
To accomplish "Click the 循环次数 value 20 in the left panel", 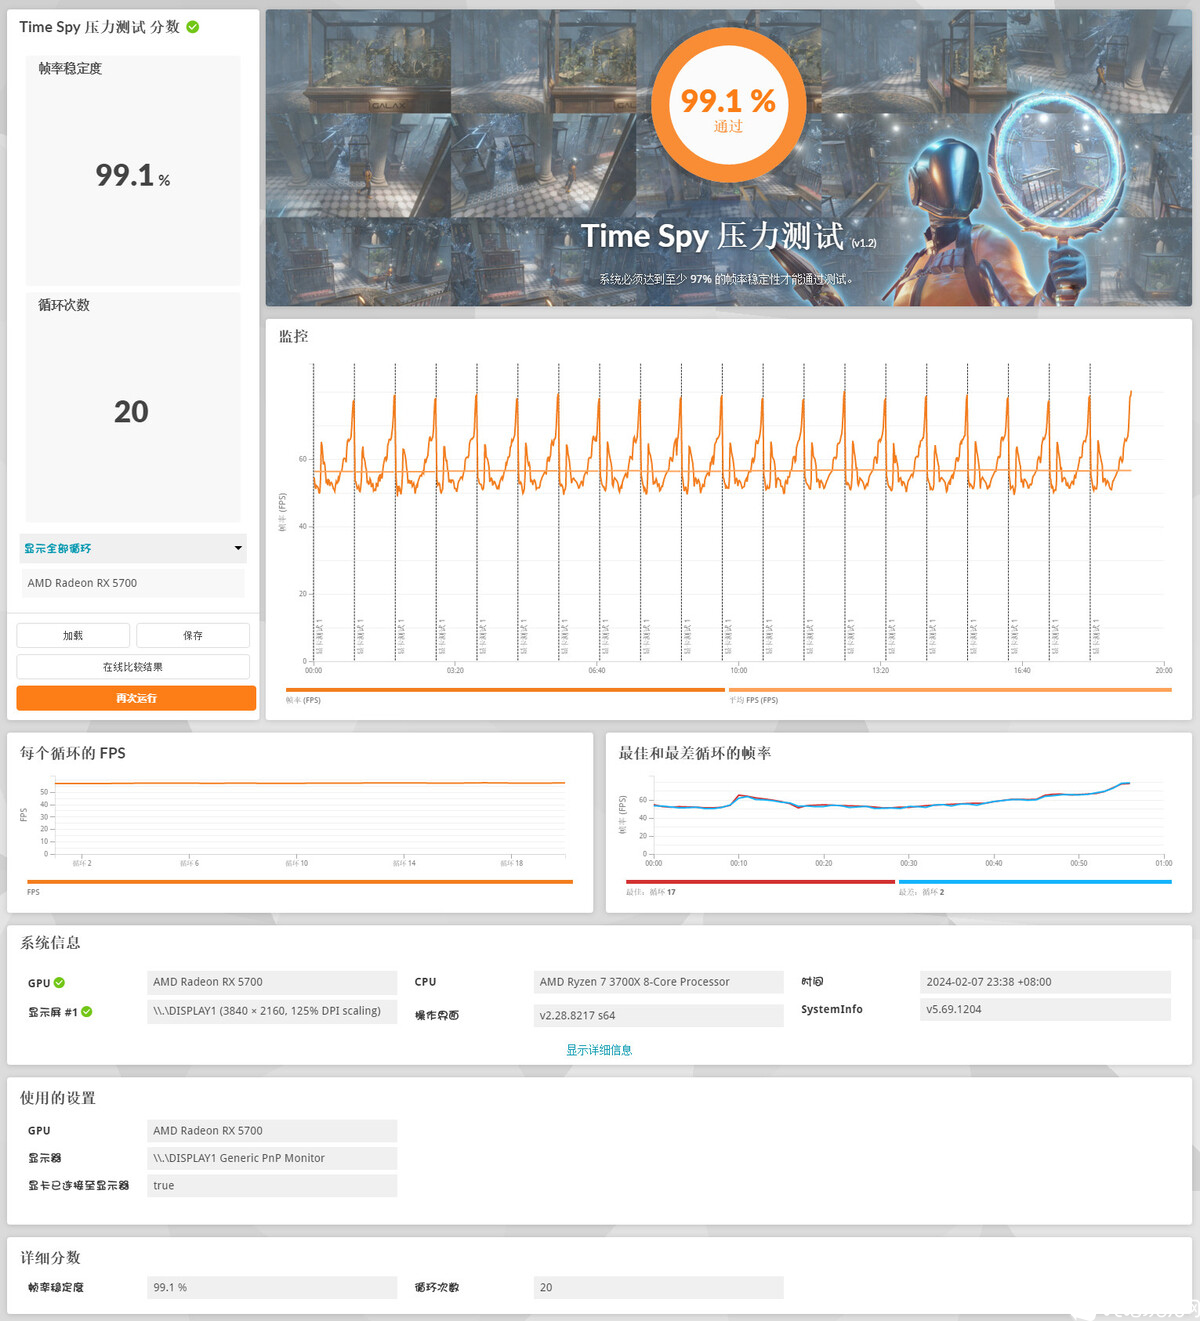I will [x=131, y=411].
